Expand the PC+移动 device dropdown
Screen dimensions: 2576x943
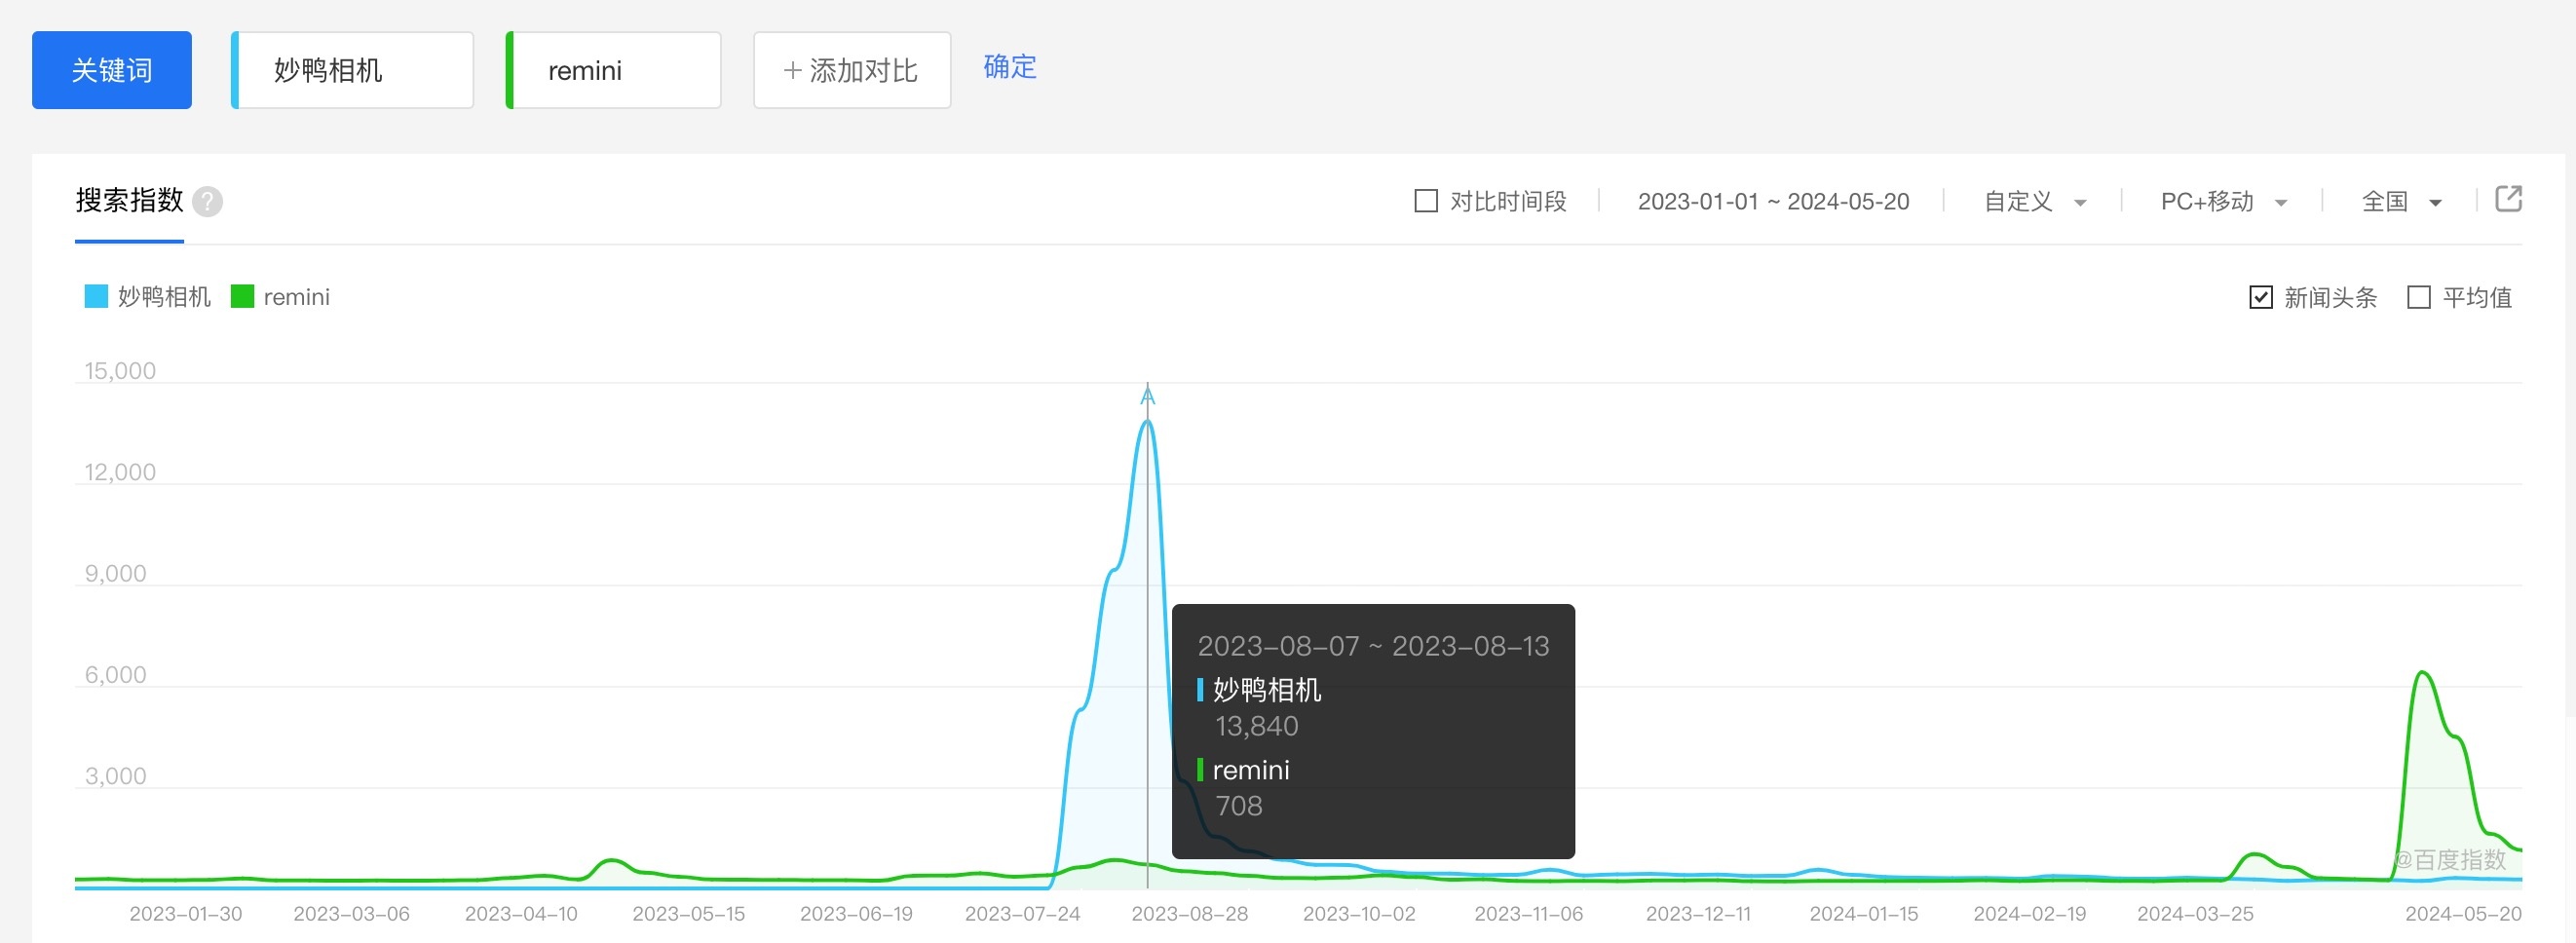[x=2223, y=202]
